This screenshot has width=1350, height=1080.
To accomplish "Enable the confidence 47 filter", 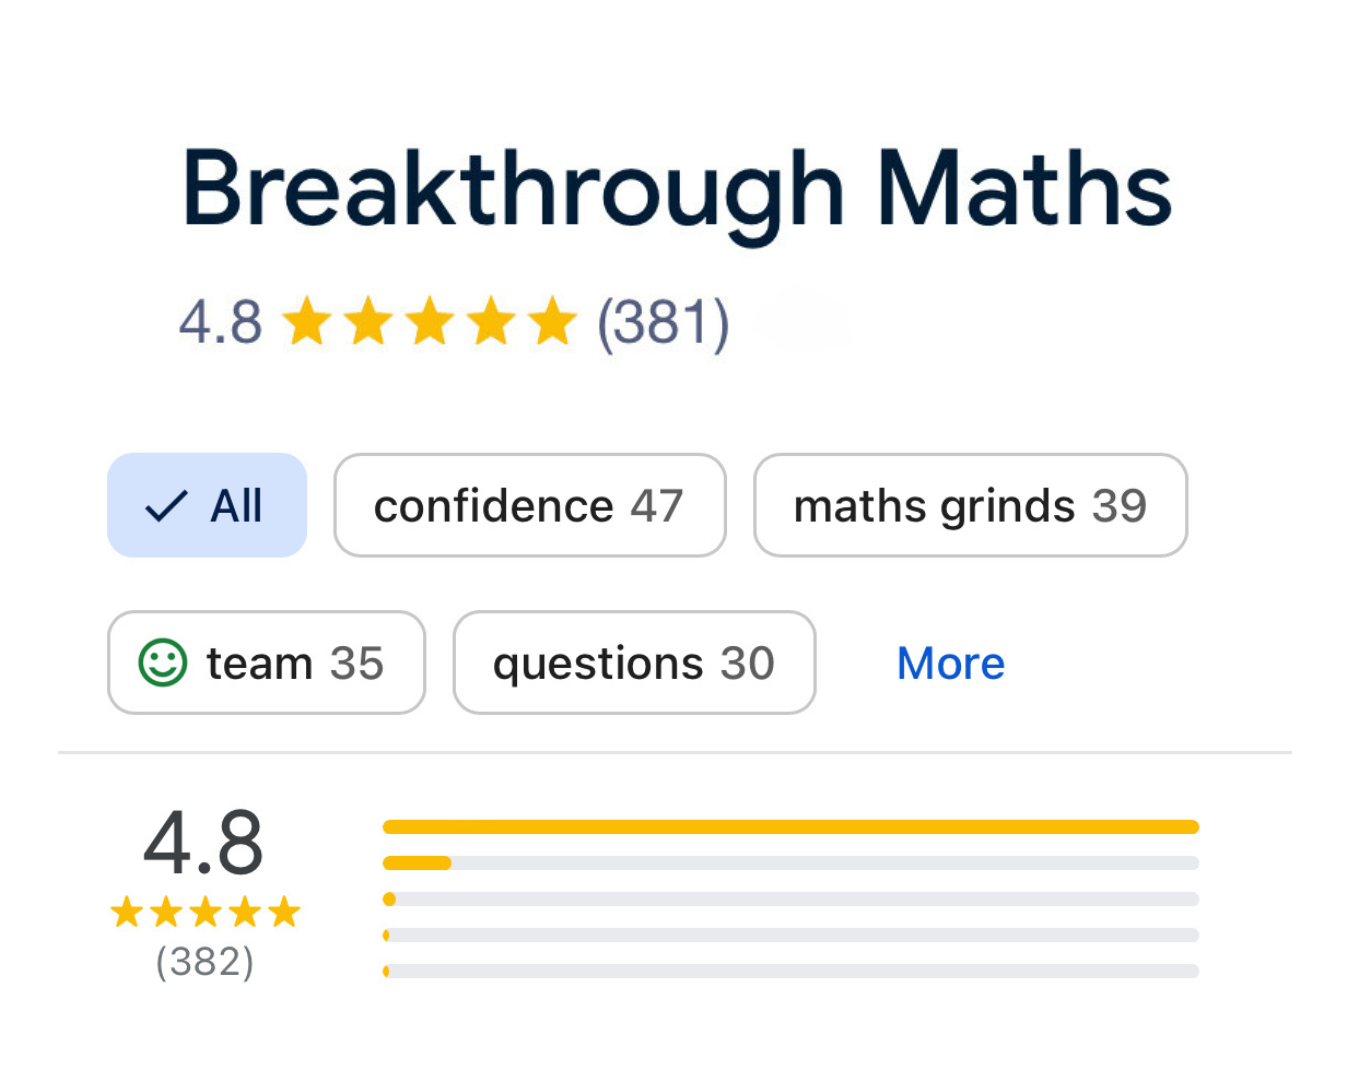I will 529,505.
